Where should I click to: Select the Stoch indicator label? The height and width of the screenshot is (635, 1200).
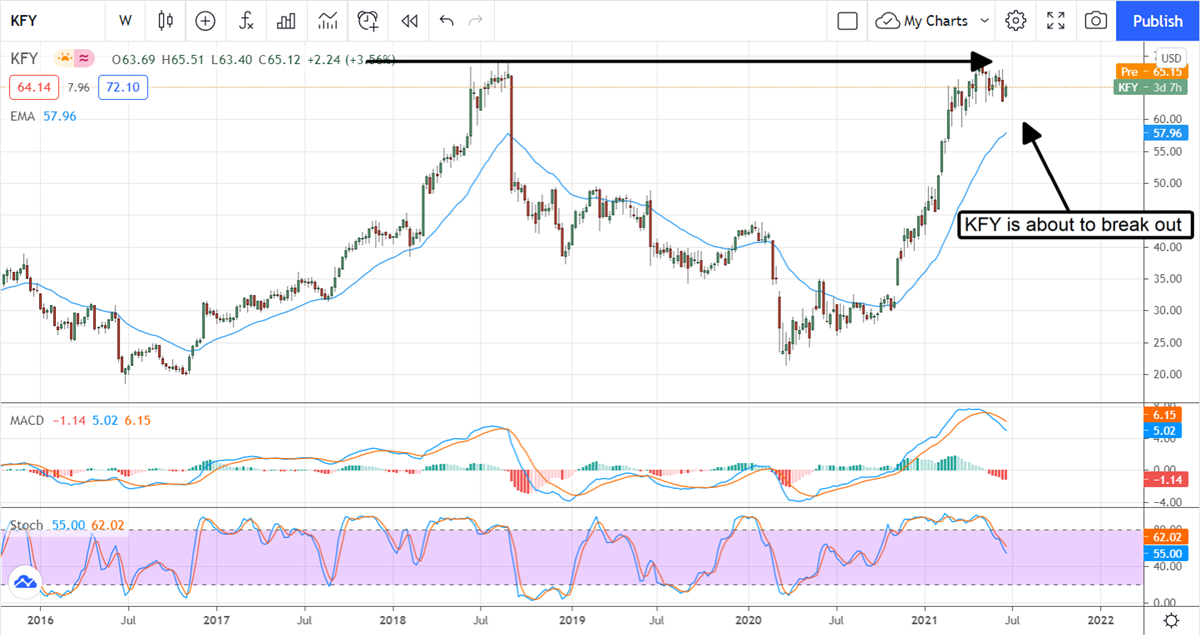click(26, 524)
